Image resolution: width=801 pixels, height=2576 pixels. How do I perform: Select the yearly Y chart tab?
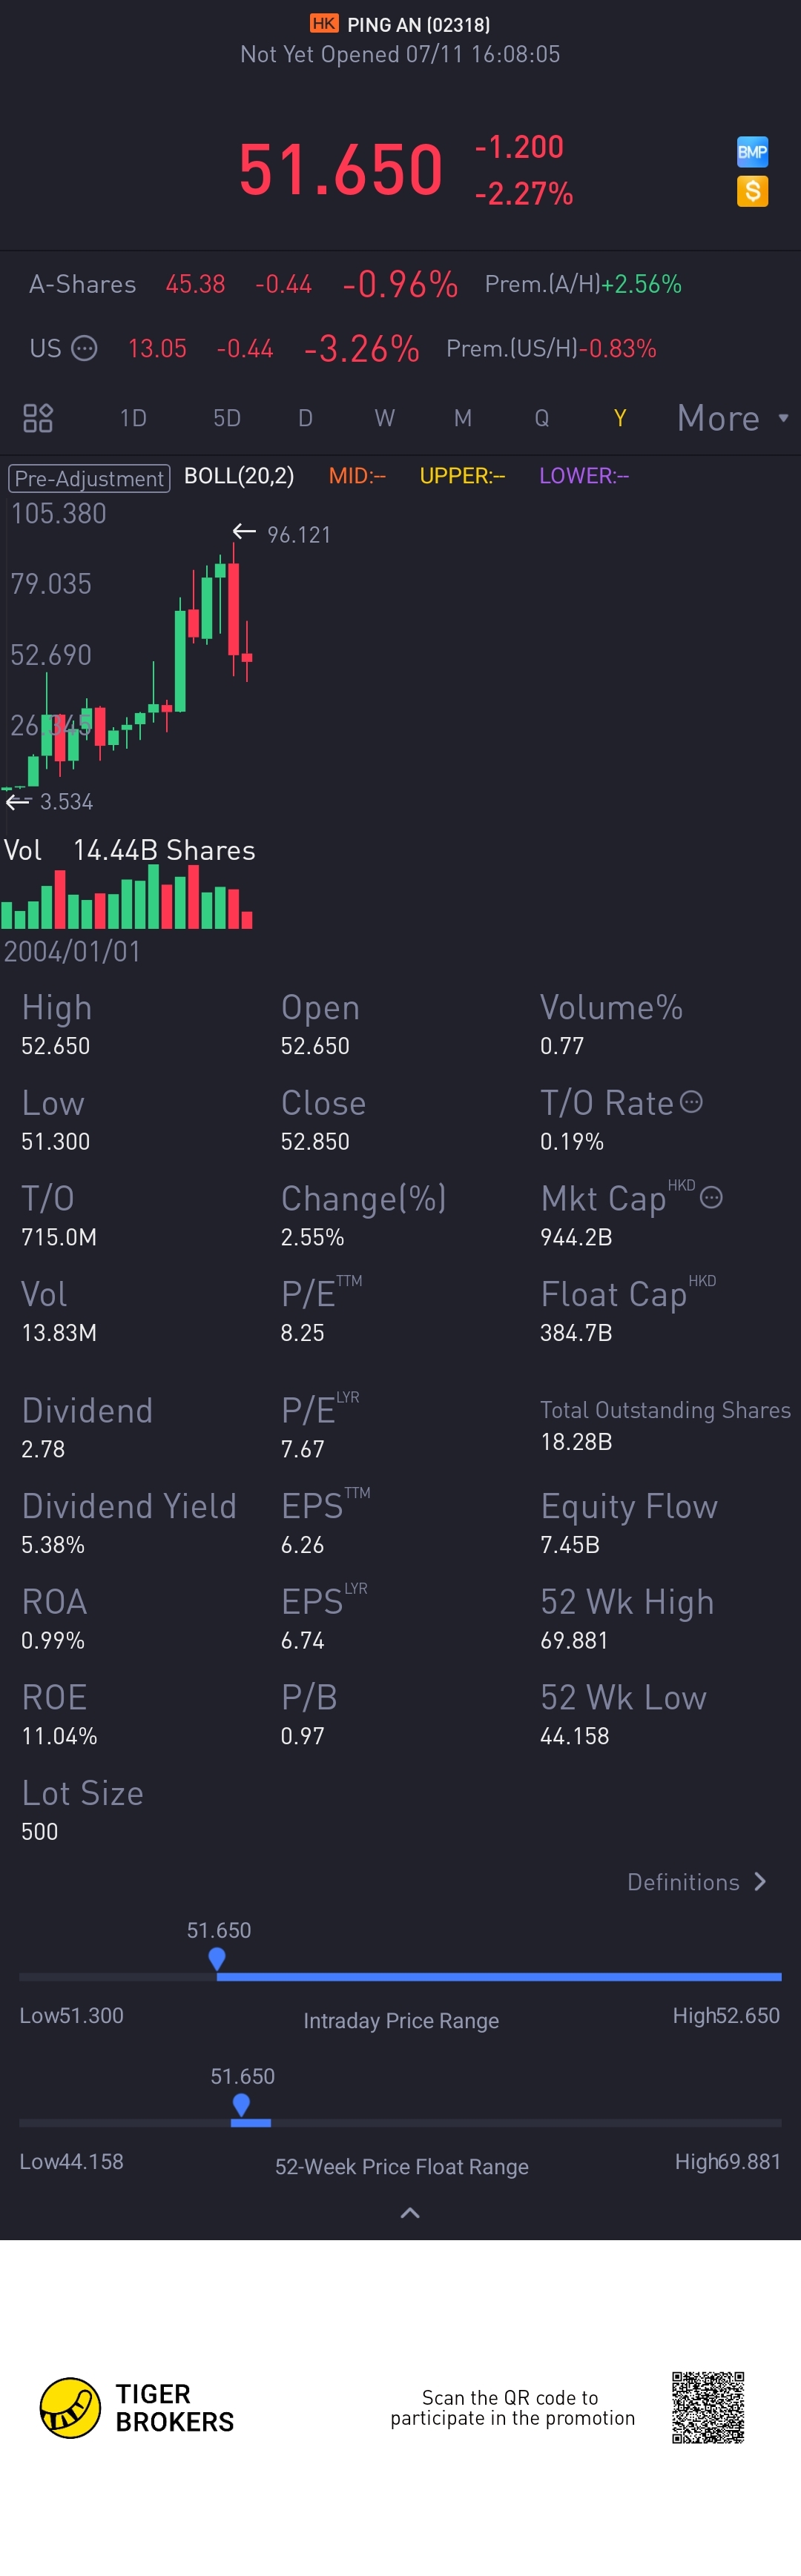tap(620, 418)
